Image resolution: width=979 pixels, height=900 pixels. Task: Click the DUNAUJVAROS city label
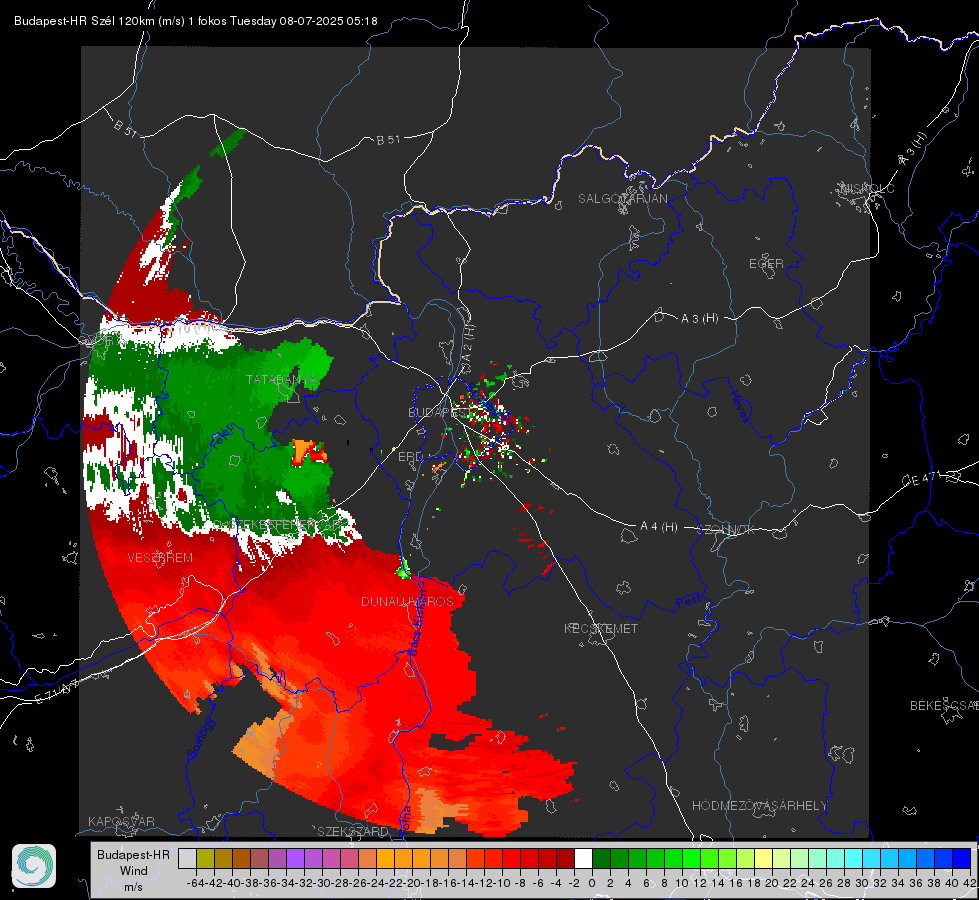pos(407,601)
